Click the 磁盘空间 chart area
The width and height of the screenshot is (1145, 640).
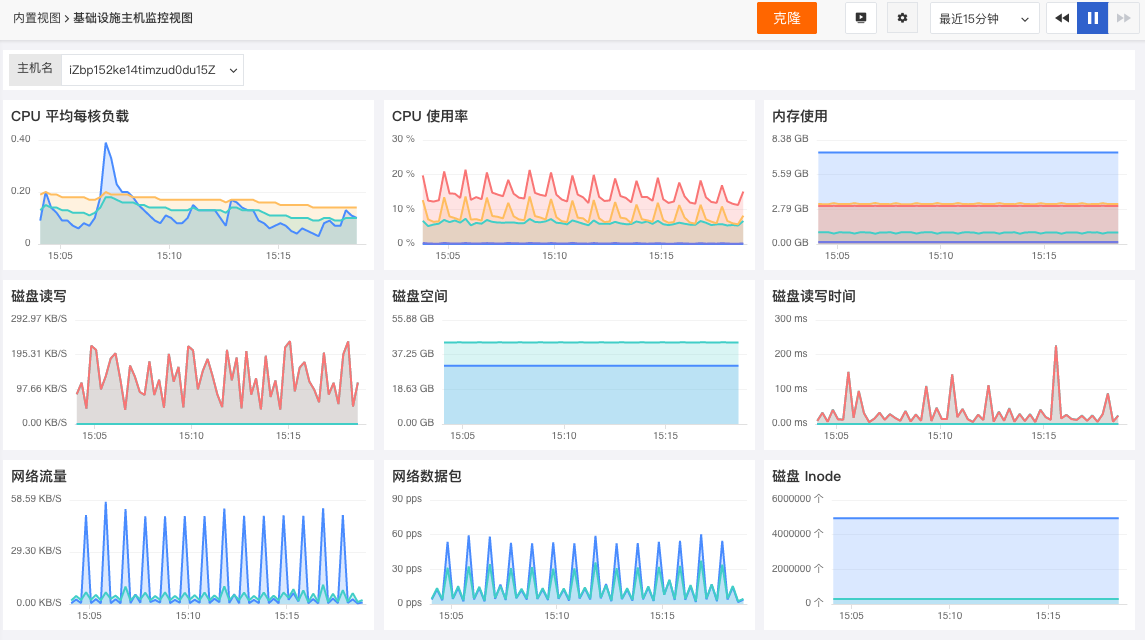[x=591, y=383]
